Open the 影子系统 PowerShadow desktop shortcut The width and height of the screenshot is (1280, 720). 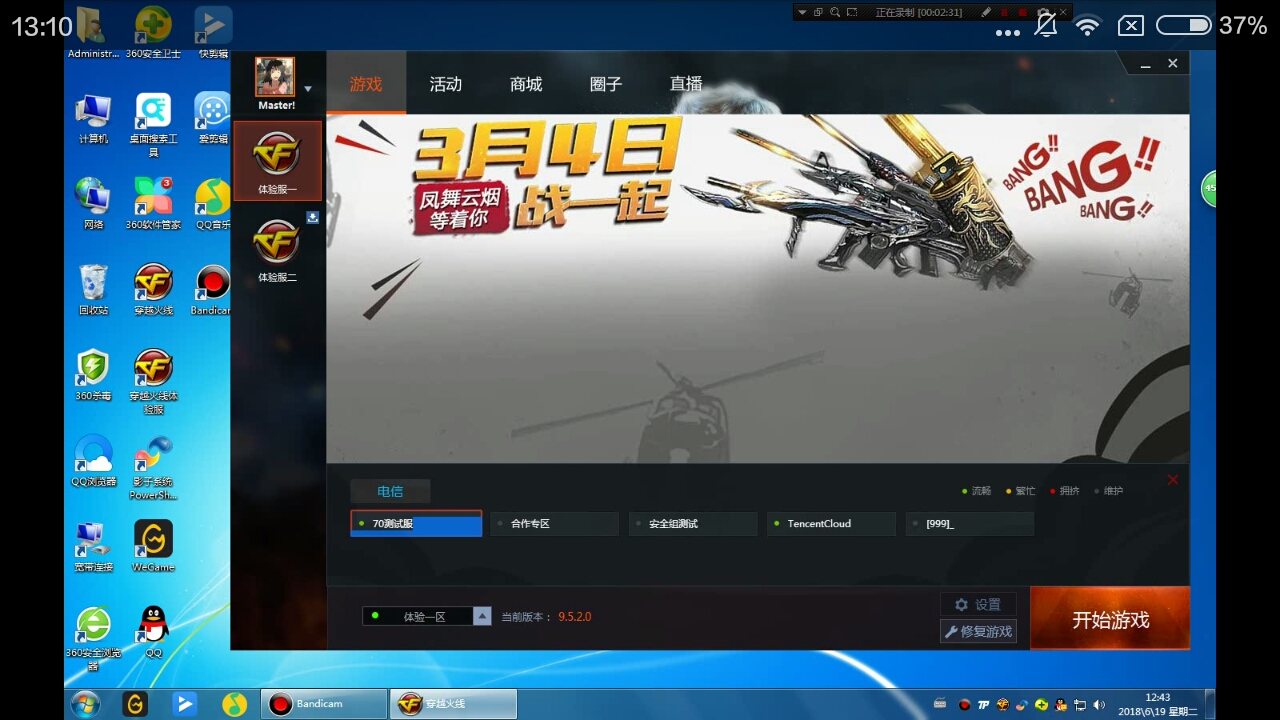pos(153,467)
